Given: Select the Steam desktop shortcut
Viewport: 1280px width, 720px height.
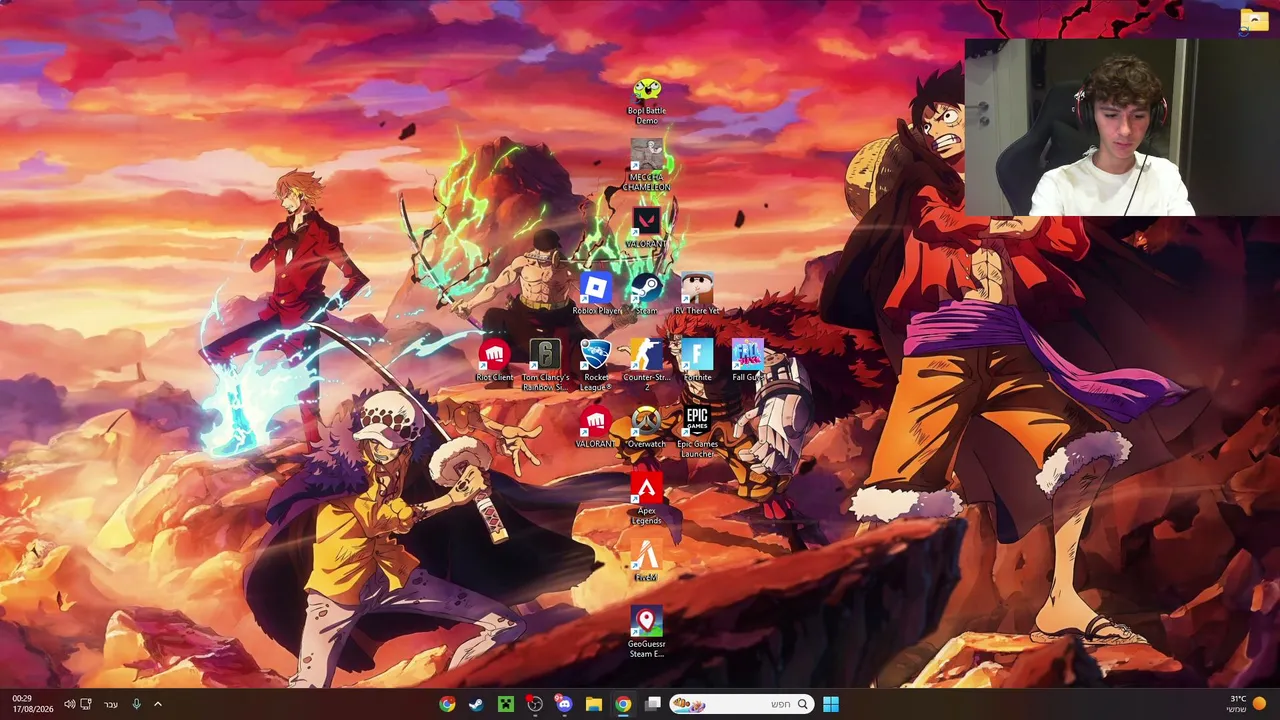Looking at the screenshot, I should pos(646,295).
